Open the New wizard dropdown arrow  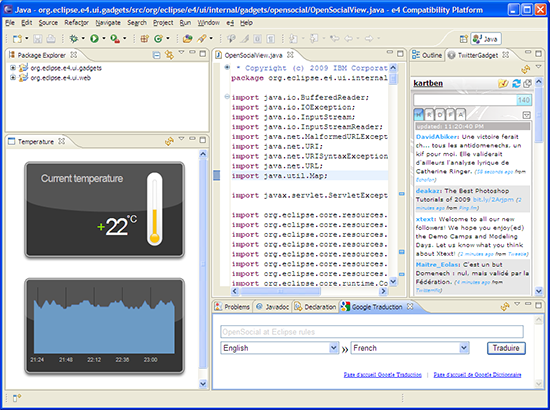coord(26,39)
